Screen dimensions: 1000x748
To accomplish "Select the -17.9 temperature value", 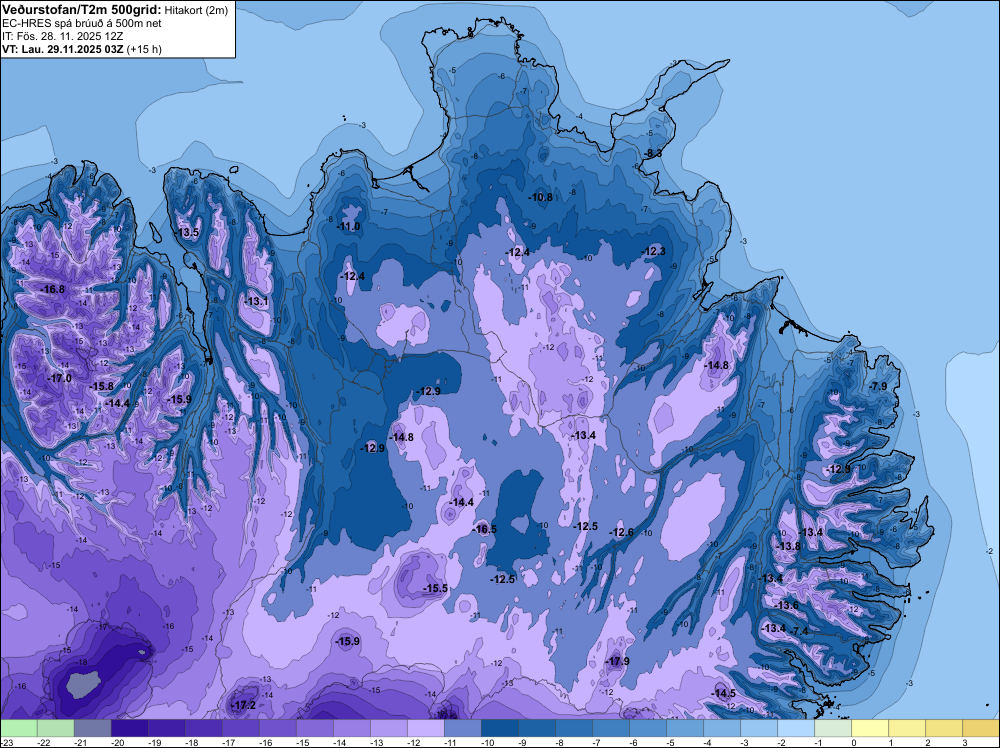I will tap(618, 661).
